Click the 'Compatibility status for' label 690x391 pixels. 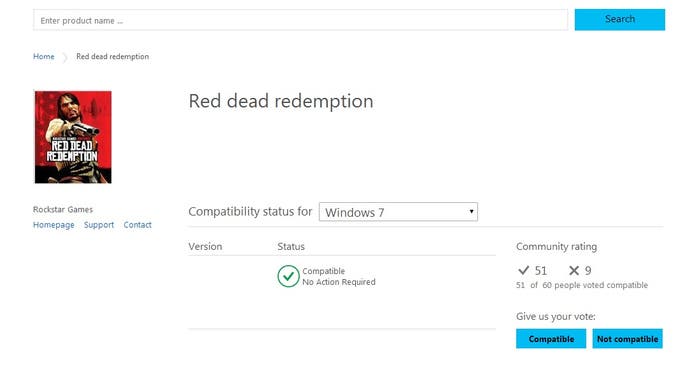[250, 212]
